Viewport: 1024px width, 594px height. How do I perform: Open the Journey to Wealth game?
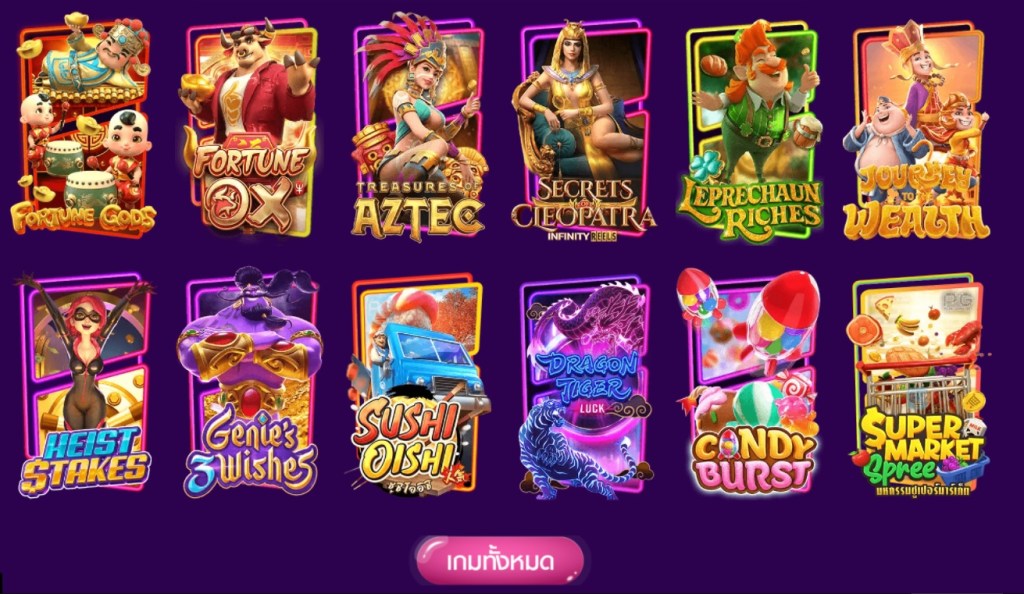[x=916, y=129]
